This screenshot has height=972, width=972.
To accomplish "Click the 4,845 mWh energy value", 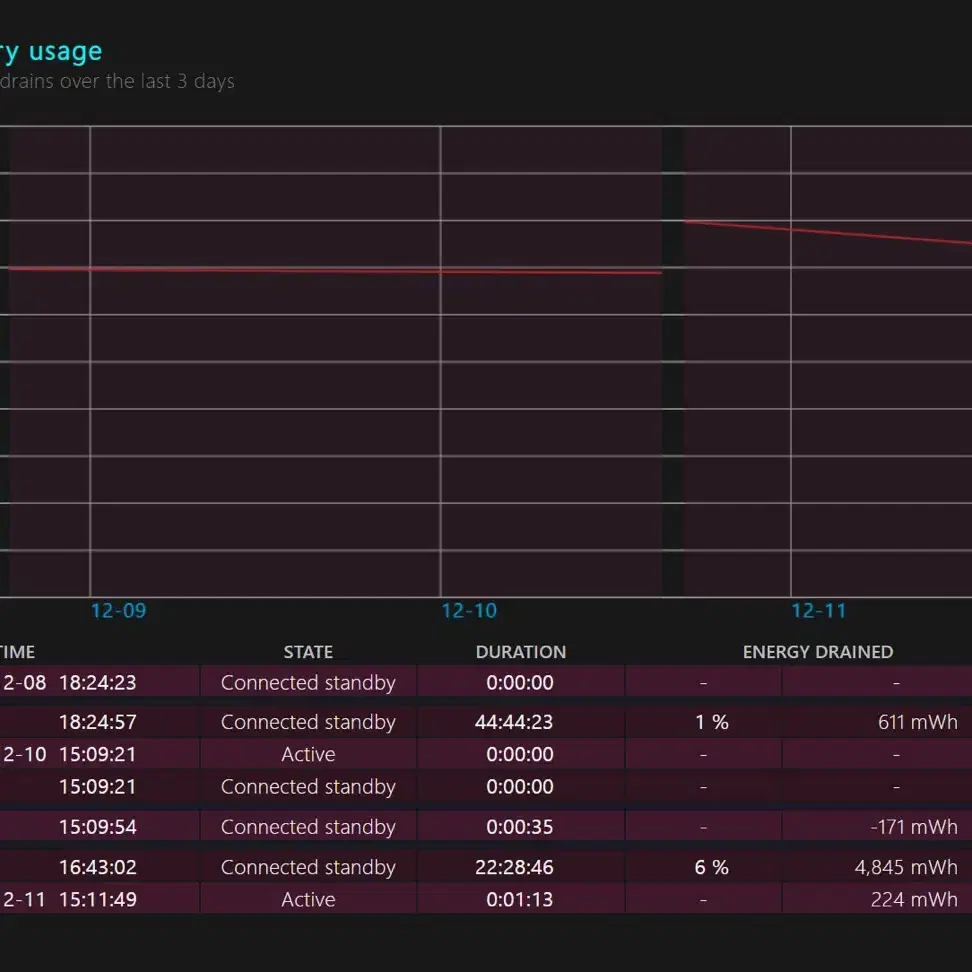I will (906, 867).
